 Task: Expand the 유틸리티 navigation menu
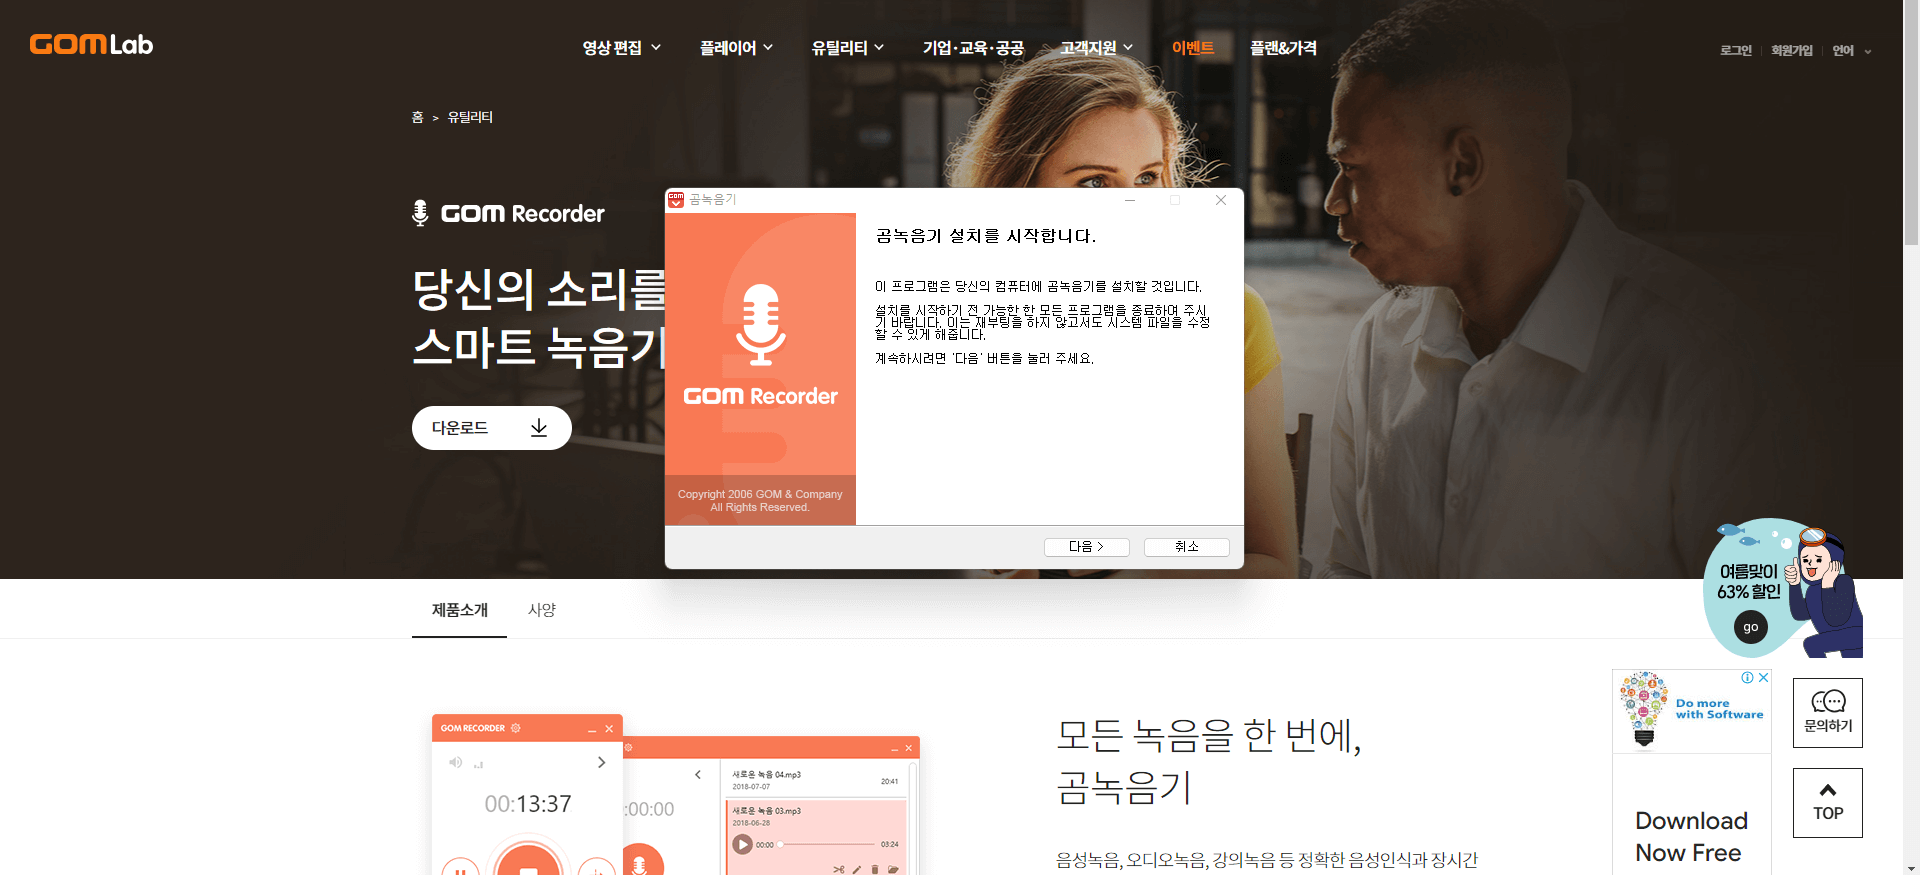847,48
